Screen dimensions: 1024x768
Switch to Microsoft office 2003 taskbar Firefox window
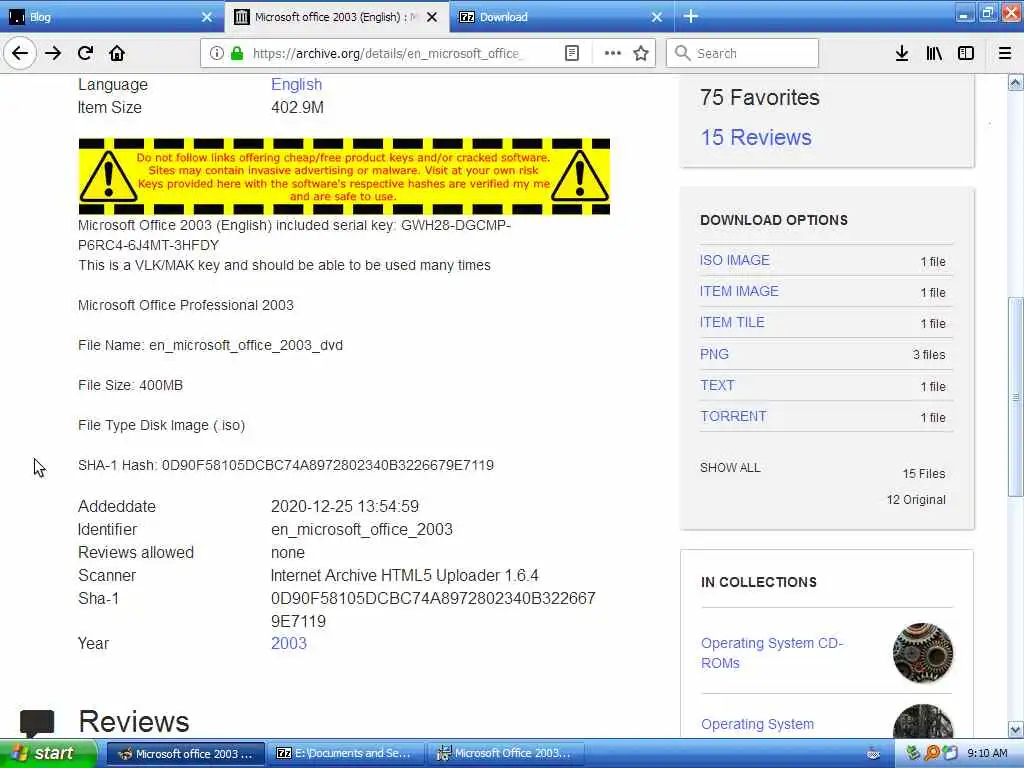click(185, 754)
